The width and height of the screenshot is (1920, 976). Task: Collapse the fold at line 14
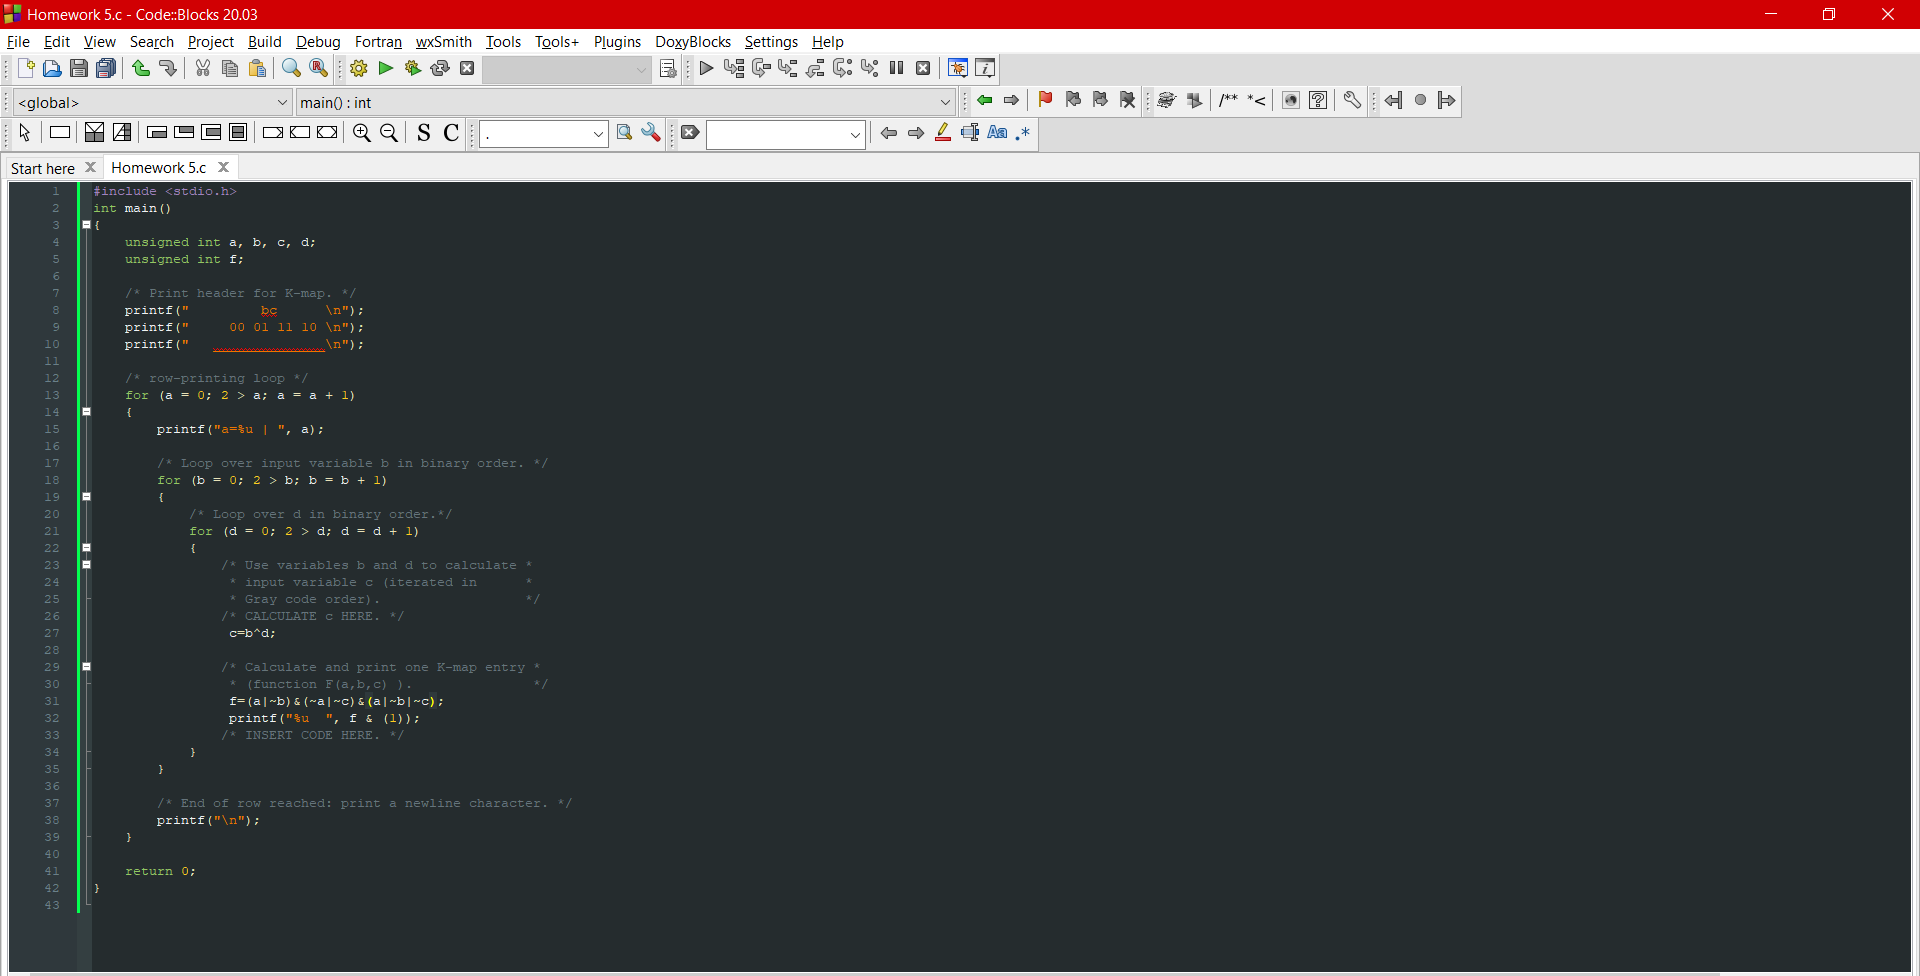[x=87, y=412]
